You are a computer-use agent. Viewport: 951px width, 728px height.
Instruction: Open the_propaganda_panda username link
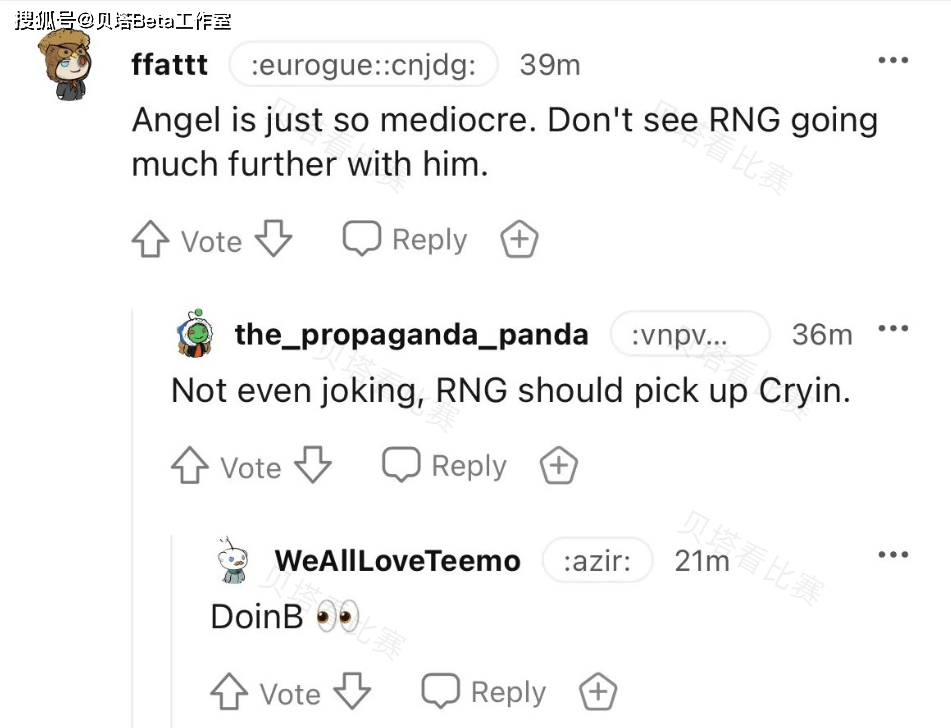point(411,334)
